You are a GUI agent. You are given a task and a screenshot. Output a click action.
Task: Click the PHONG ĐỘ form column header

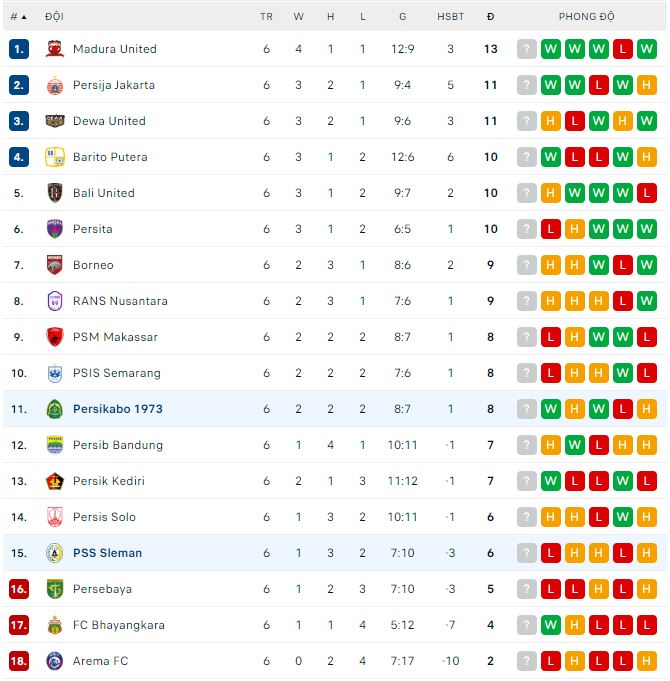click(587, 17)
